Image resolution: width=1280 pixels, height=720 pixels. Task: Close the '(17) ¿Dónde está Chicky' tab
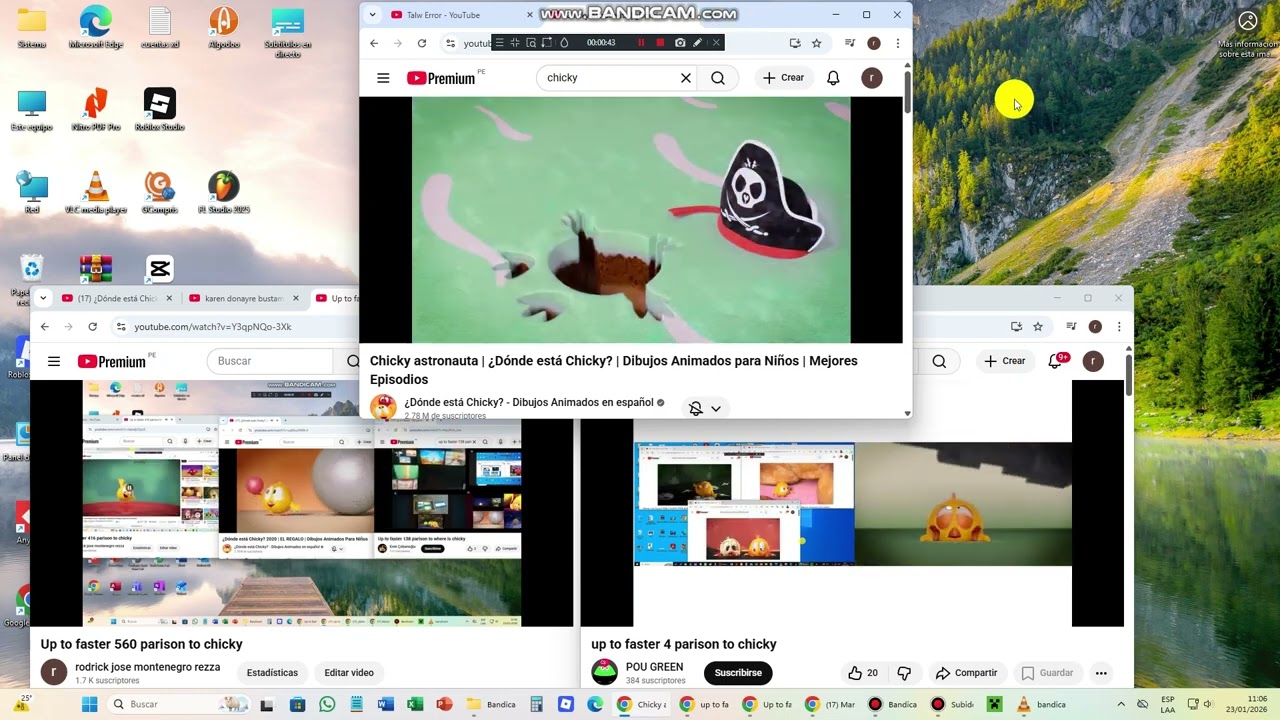click(169, 298)
